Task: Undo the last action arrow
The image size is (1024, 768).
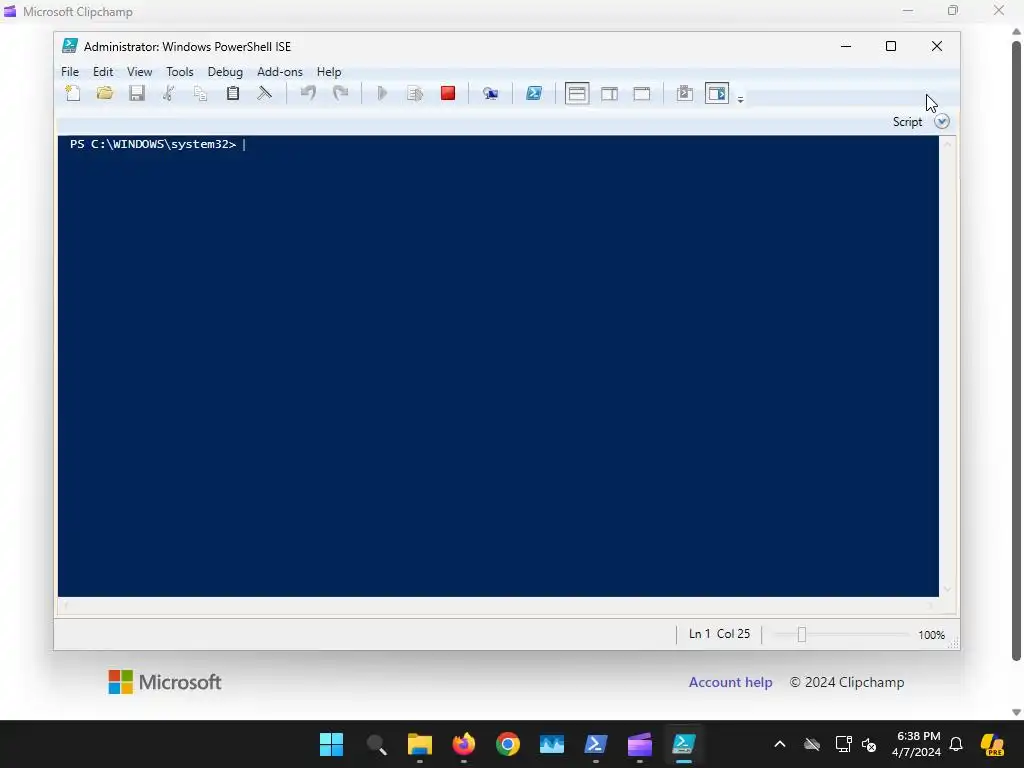Action: [x=308, y=93]
